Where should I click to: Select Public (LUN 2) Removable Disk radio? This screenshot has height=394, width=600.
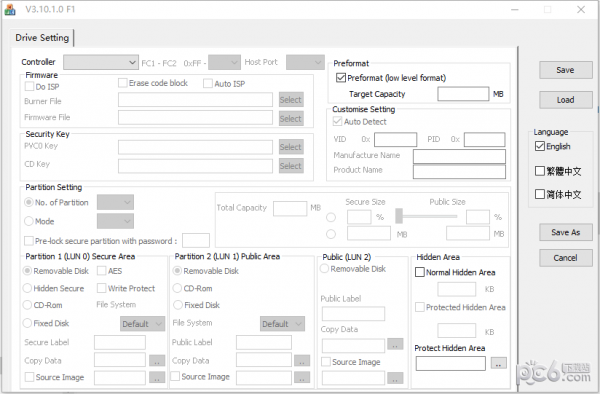point(324,269)
